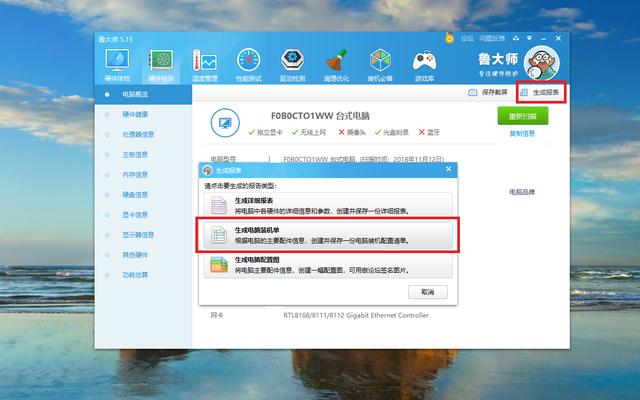
Task: Click the F0B0CTO1WW 台式电脑 title text
Action: [320, 116]
